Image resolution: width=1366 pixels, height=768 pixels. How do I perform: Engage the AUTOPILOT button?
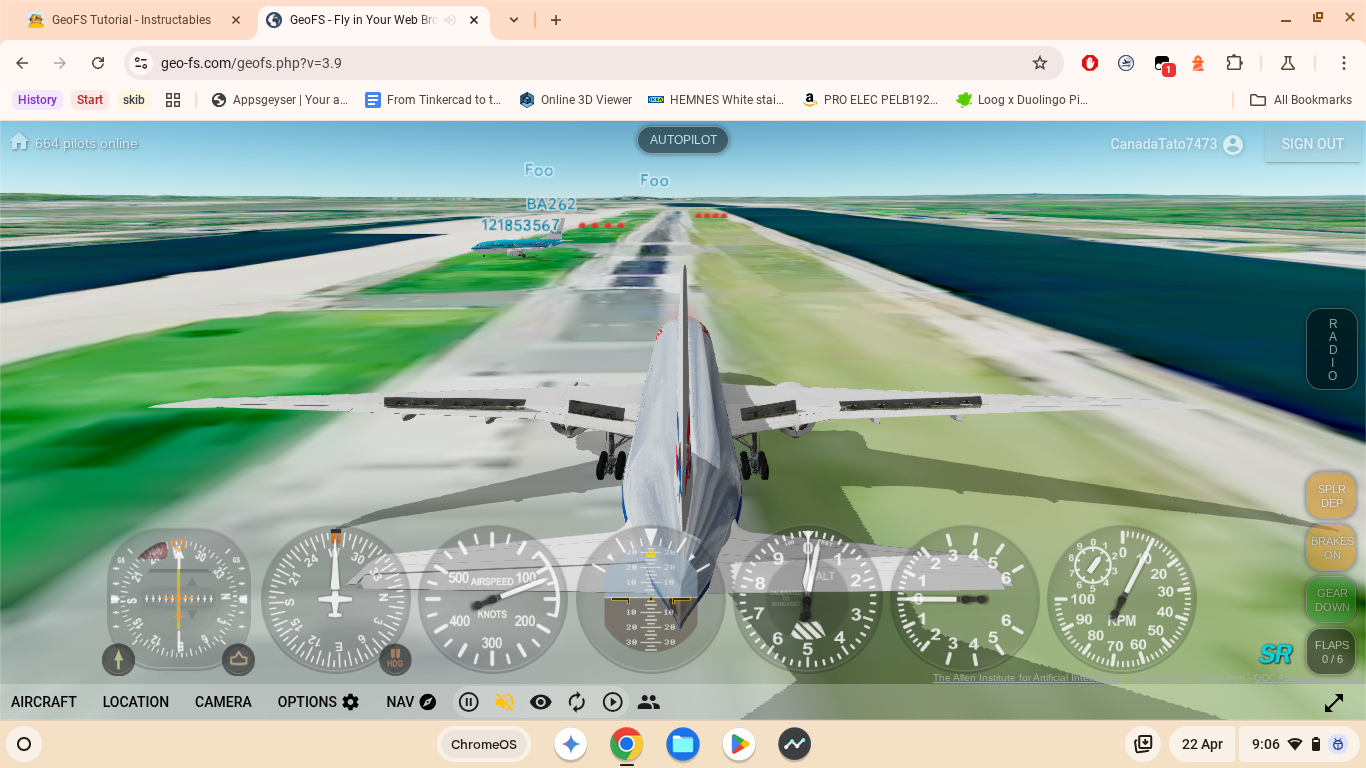(682, 139)
